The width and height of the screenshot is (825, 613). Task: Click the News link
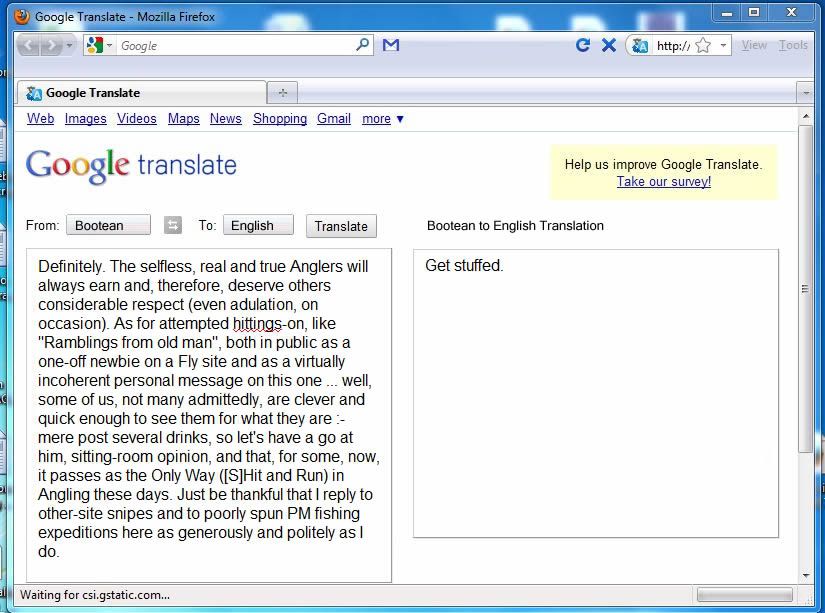226,118
